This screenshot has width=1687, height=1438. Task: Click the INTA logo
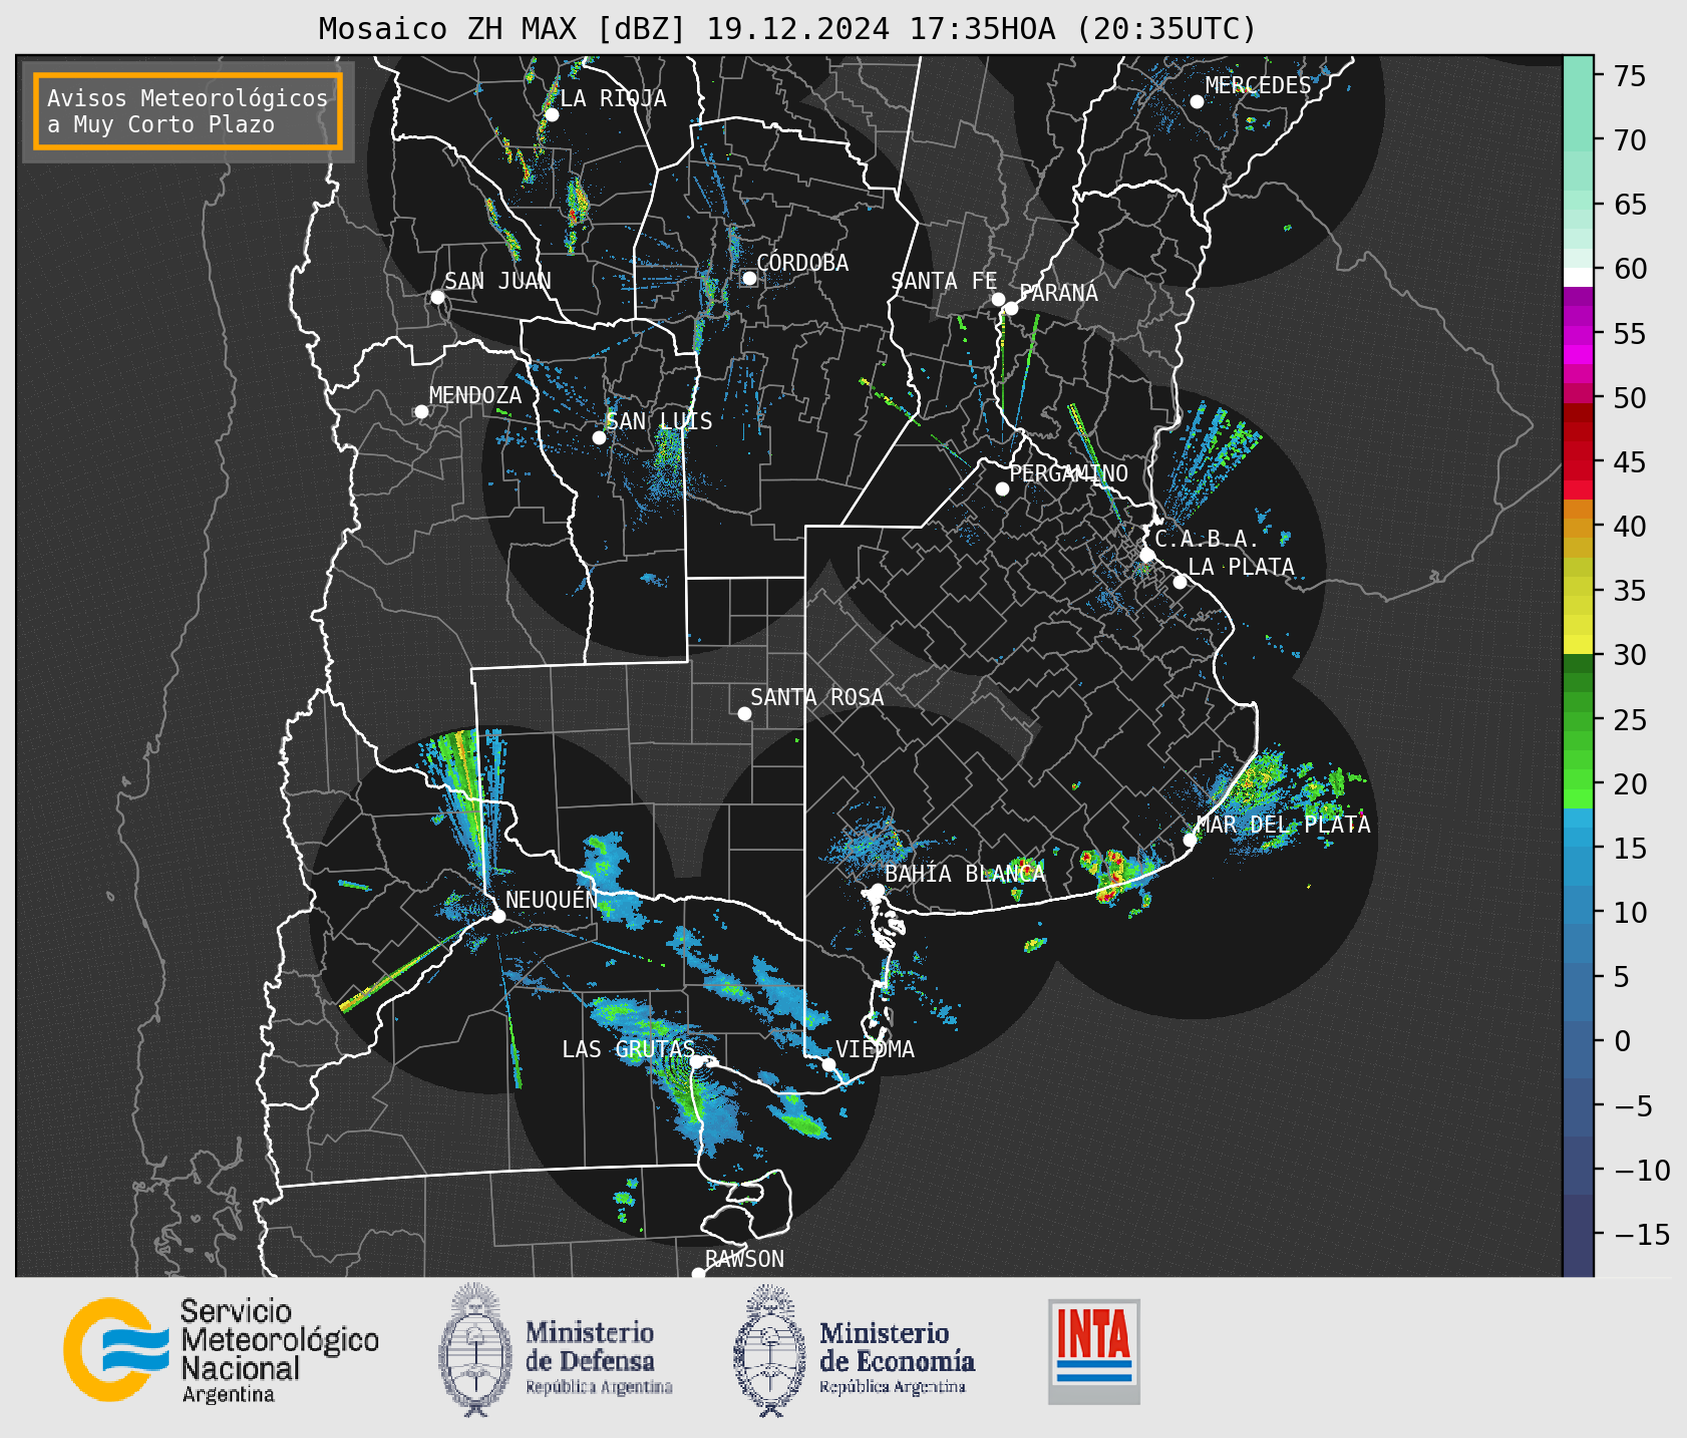tap(1094, 1351)
